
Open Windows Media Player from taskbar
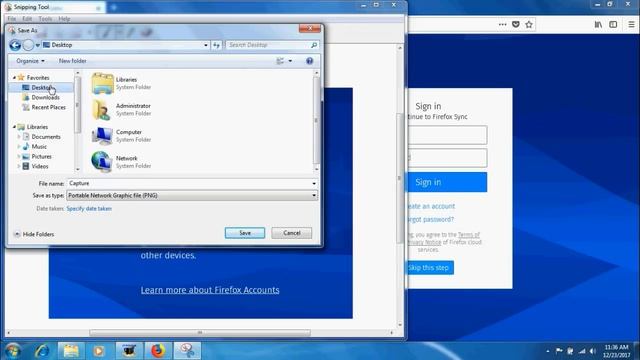(x=99, y=351)
